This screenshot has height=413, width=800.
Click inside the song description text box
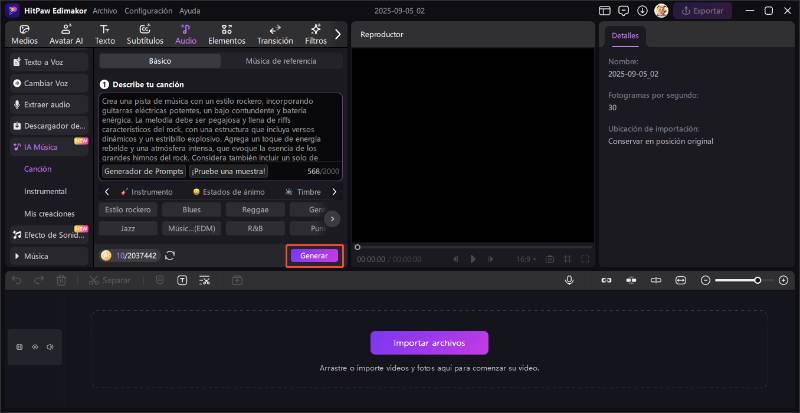tap(220, 128)
